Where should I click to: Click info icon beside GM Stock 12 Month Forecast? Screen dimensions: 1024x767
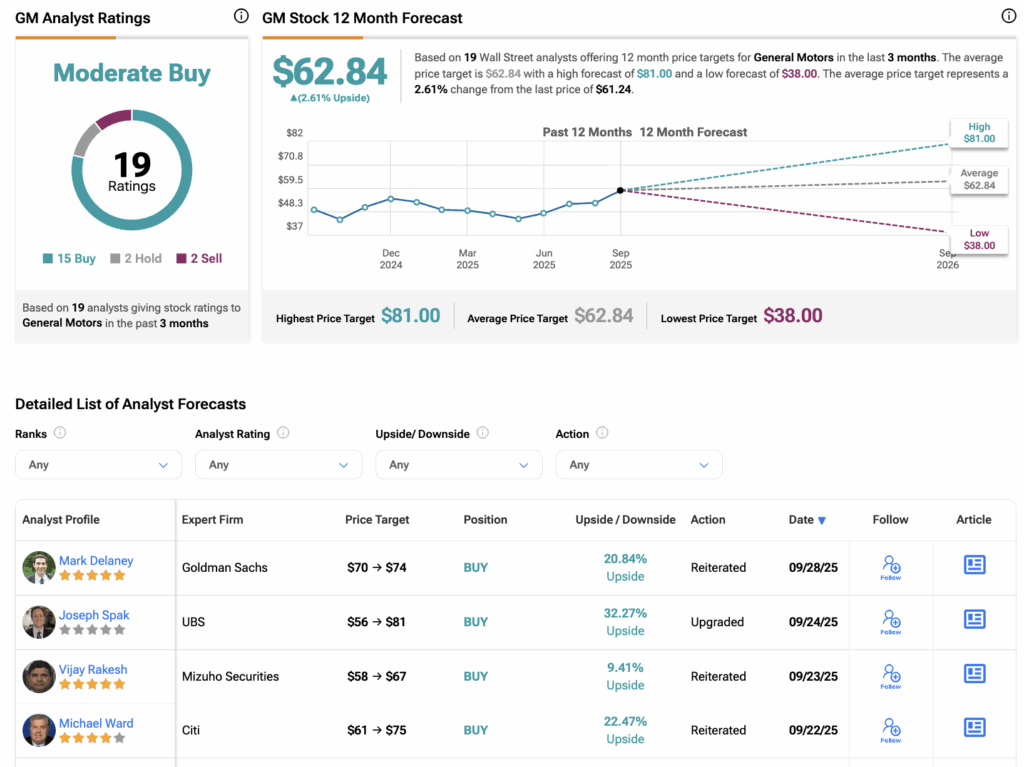[1008, 16]
